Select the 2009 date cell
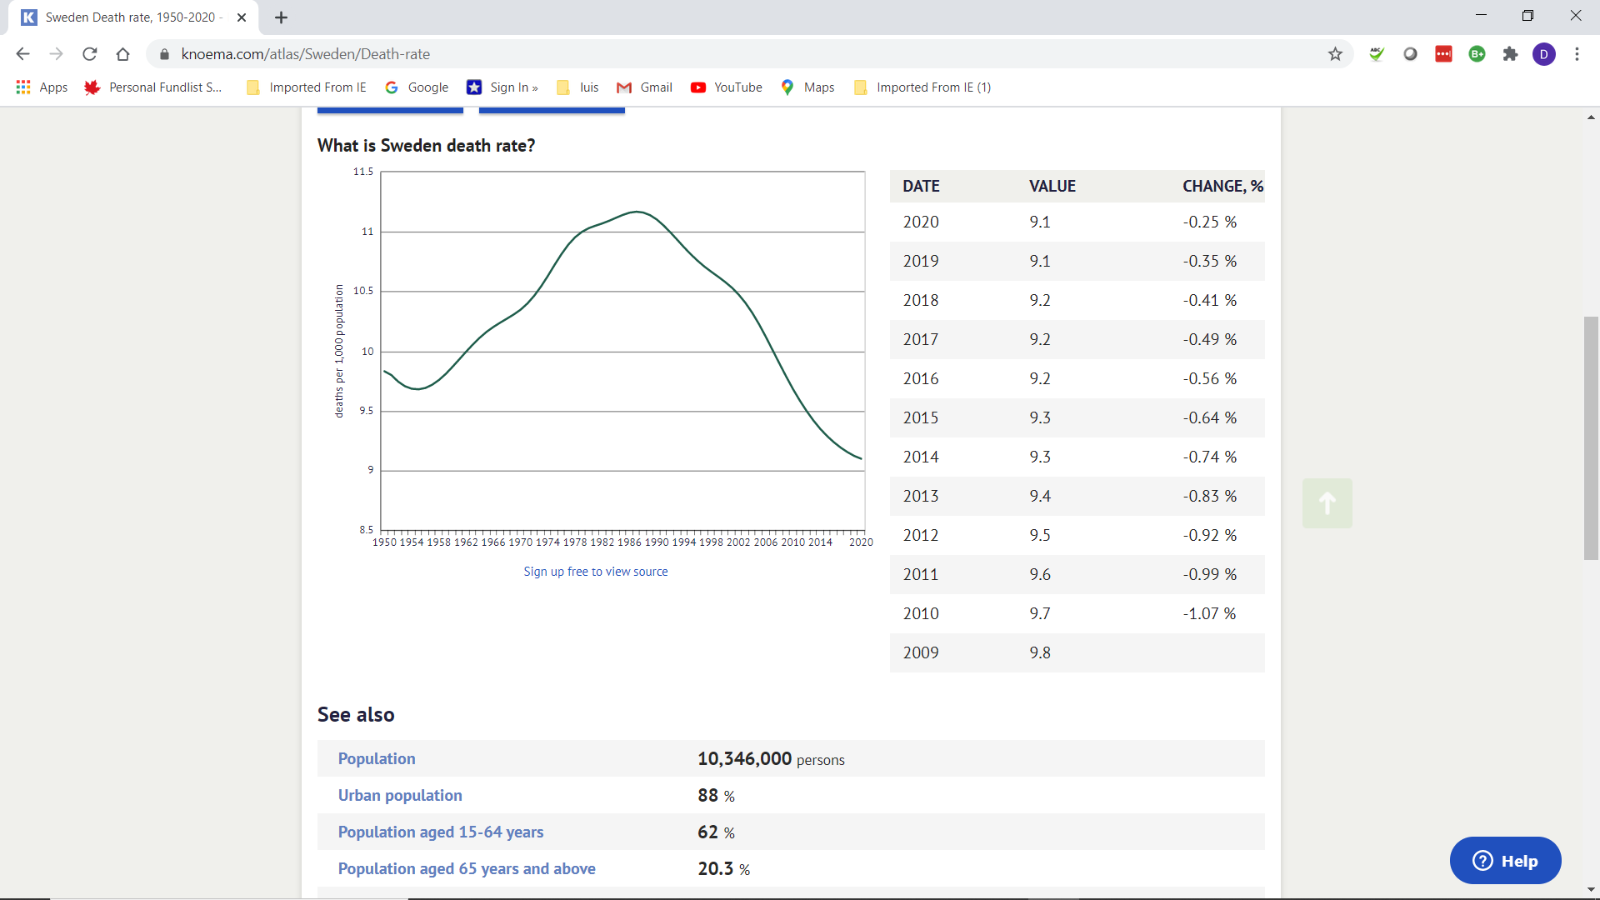Viewport: 1600px width, 900px height. pos(921,653)
